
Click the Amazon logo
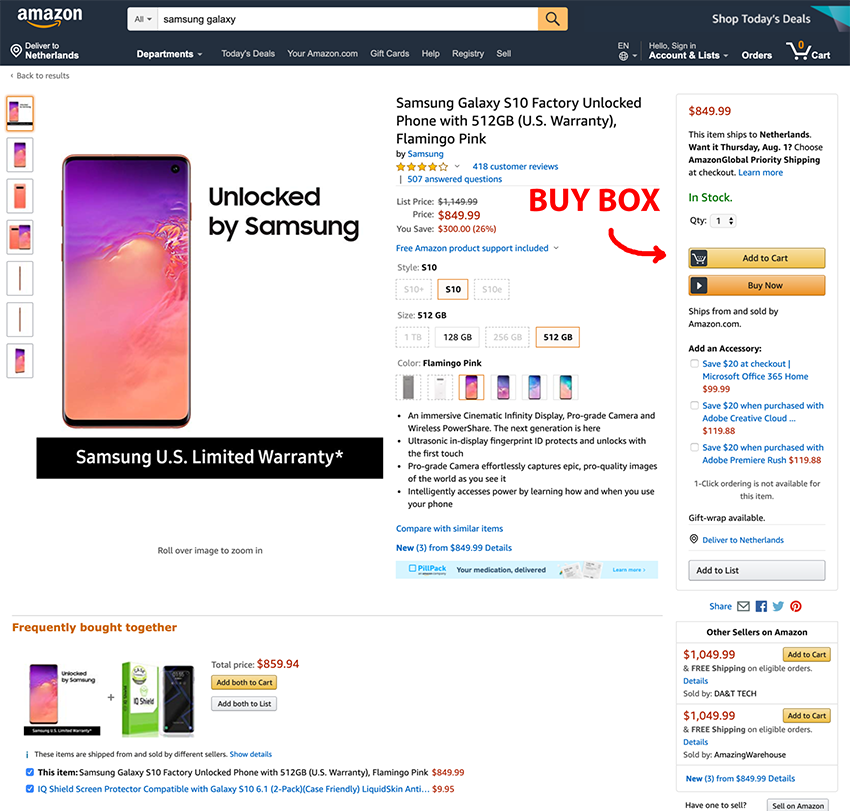pyautogui.click(x=49, y=17)
